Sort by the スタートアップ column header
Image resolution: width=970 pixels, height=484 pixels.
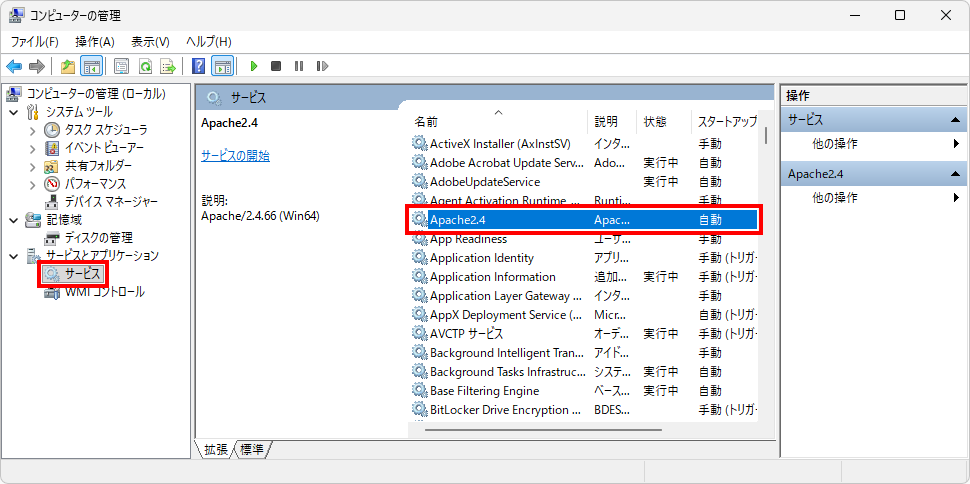(x=724, y=121)
